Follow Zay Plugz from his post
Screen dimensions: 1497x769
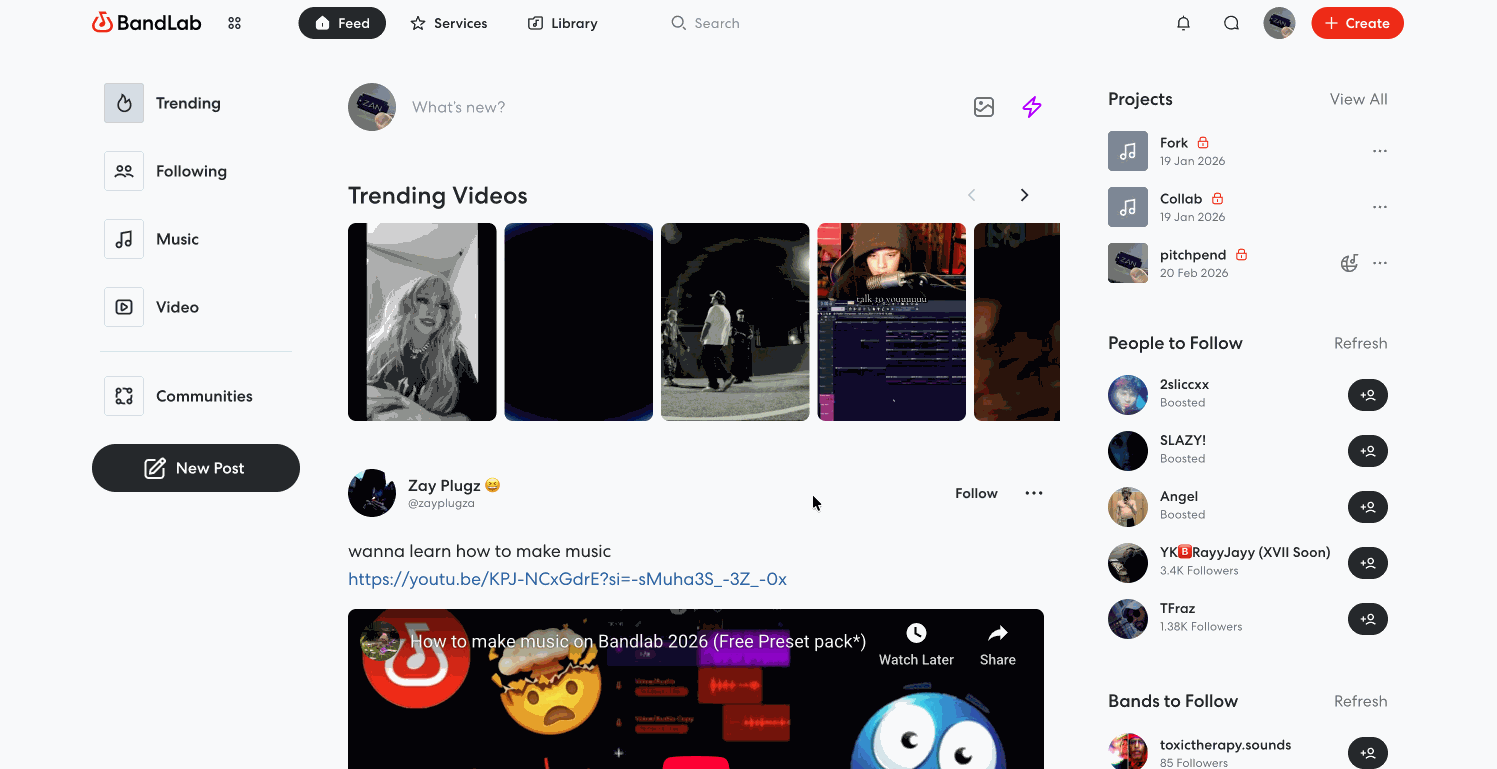pos(975,493)
